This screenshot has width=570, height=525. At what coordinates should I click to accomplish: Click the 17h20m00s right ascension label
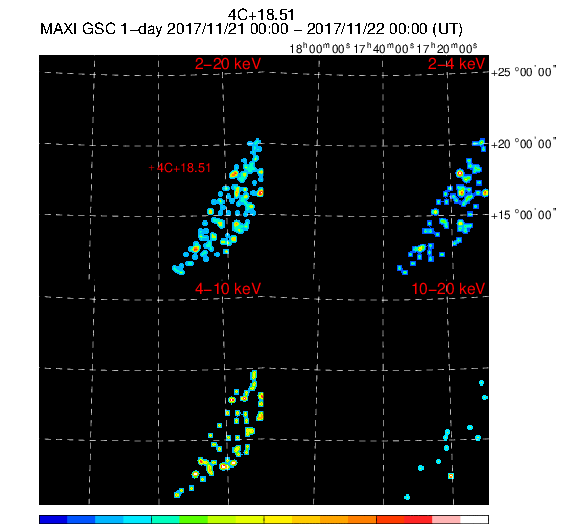[447, 48]
